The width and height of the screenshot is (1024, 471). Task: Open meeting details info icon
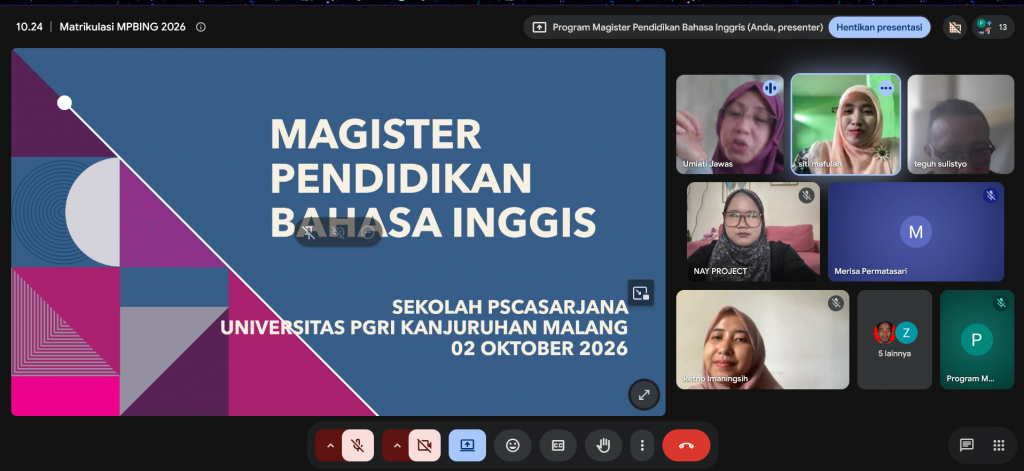point(200,27)
